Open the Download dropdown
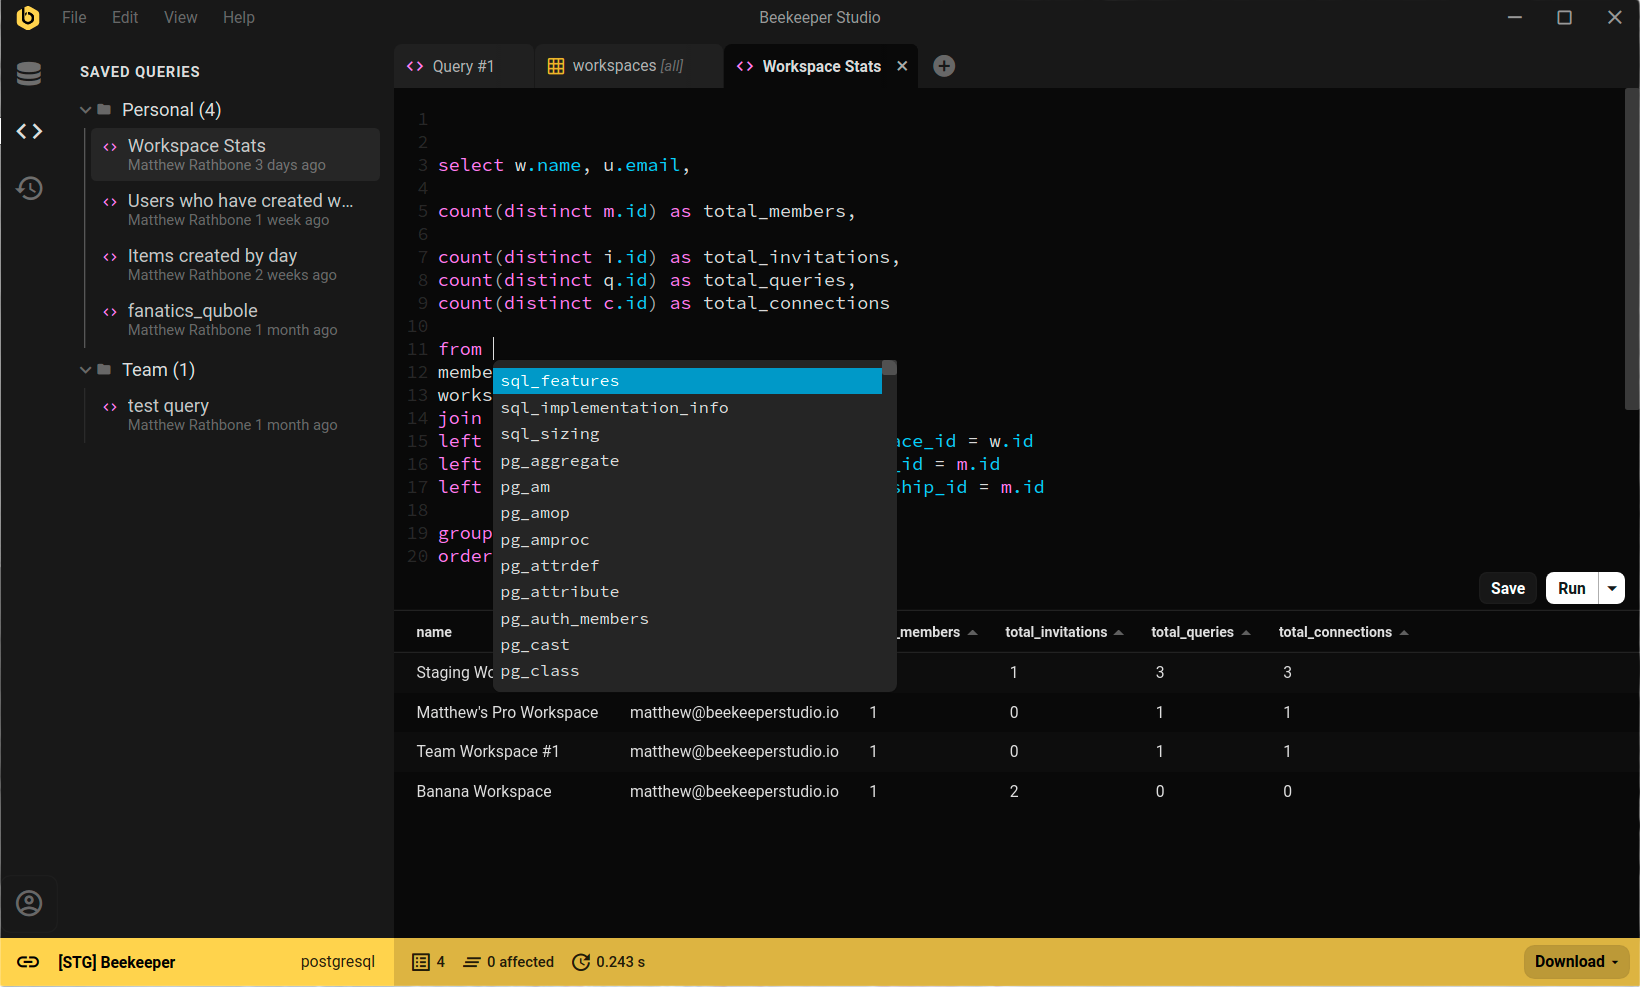Image resolution: width=1640 pixels, height=987 pixels. pyautogui.click(x=1576, y=962)
